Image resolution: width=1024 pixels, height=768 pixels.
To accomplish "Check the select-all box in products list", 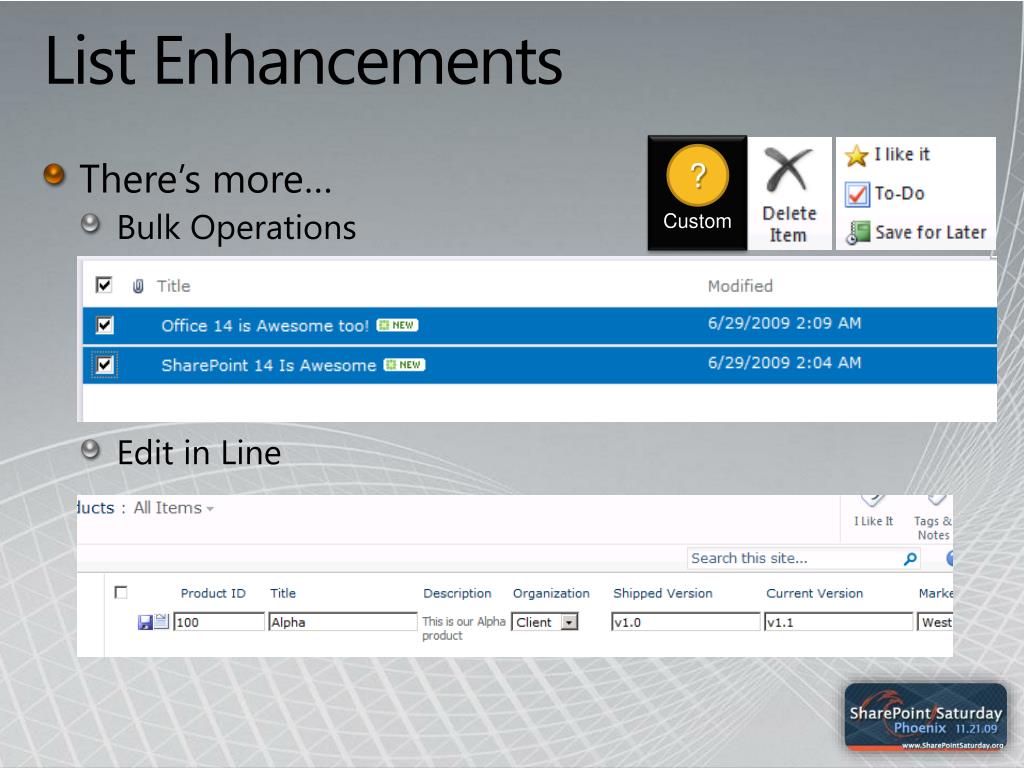I will coord(121,592).
